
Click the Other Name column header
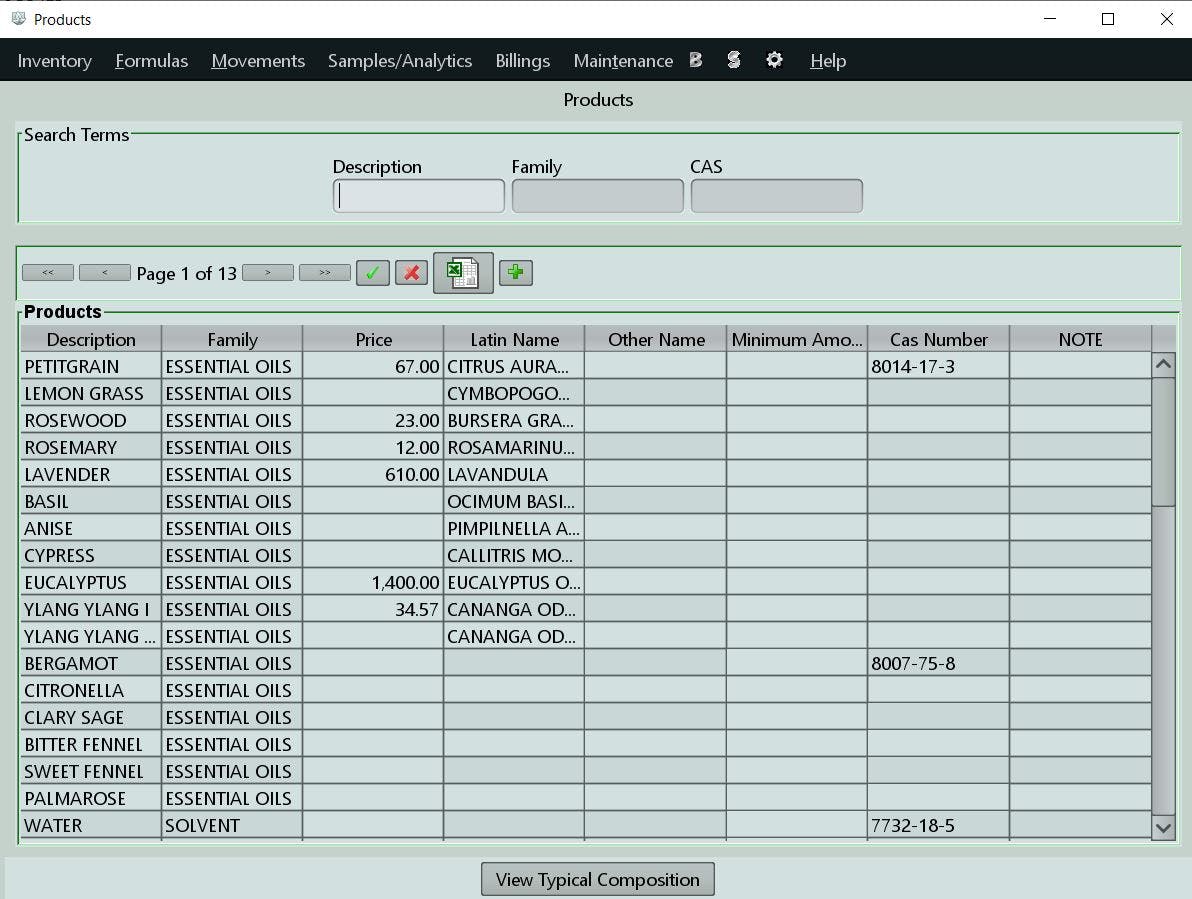point(656,339)
